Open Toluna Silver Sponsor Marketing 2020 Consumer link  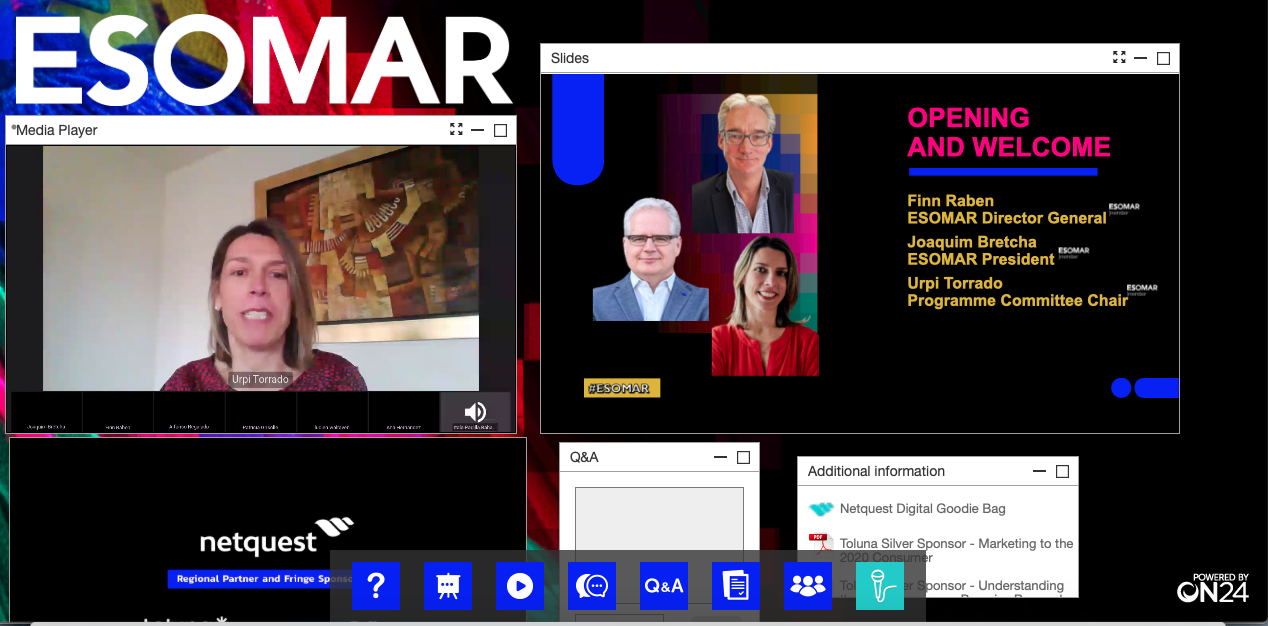(x=957, y=550)
